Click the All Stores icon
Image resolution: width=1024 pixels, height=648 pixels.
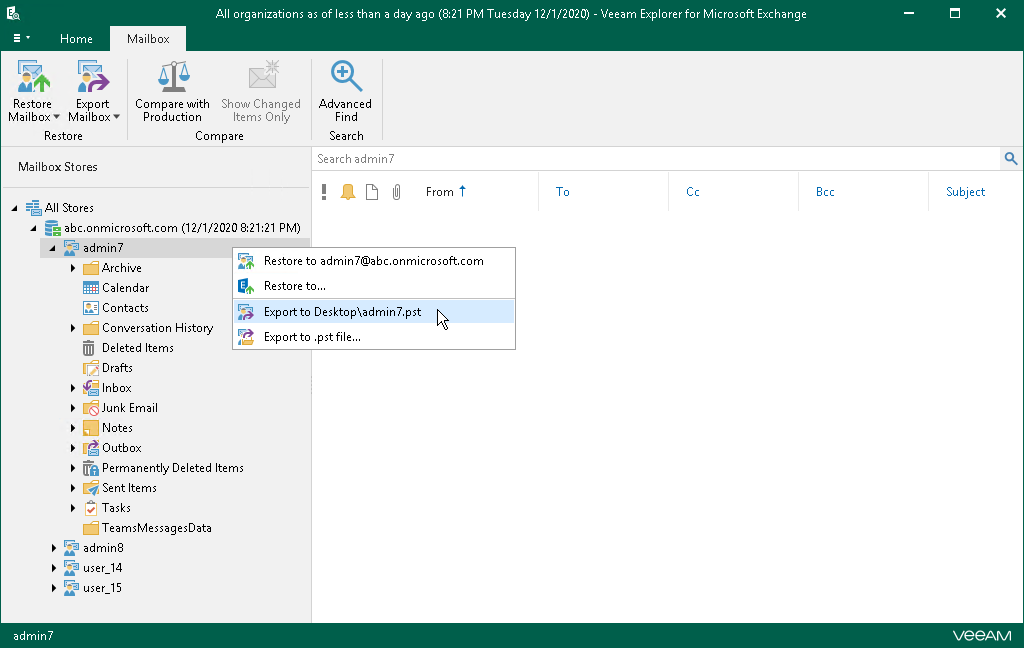click(33, 208)
